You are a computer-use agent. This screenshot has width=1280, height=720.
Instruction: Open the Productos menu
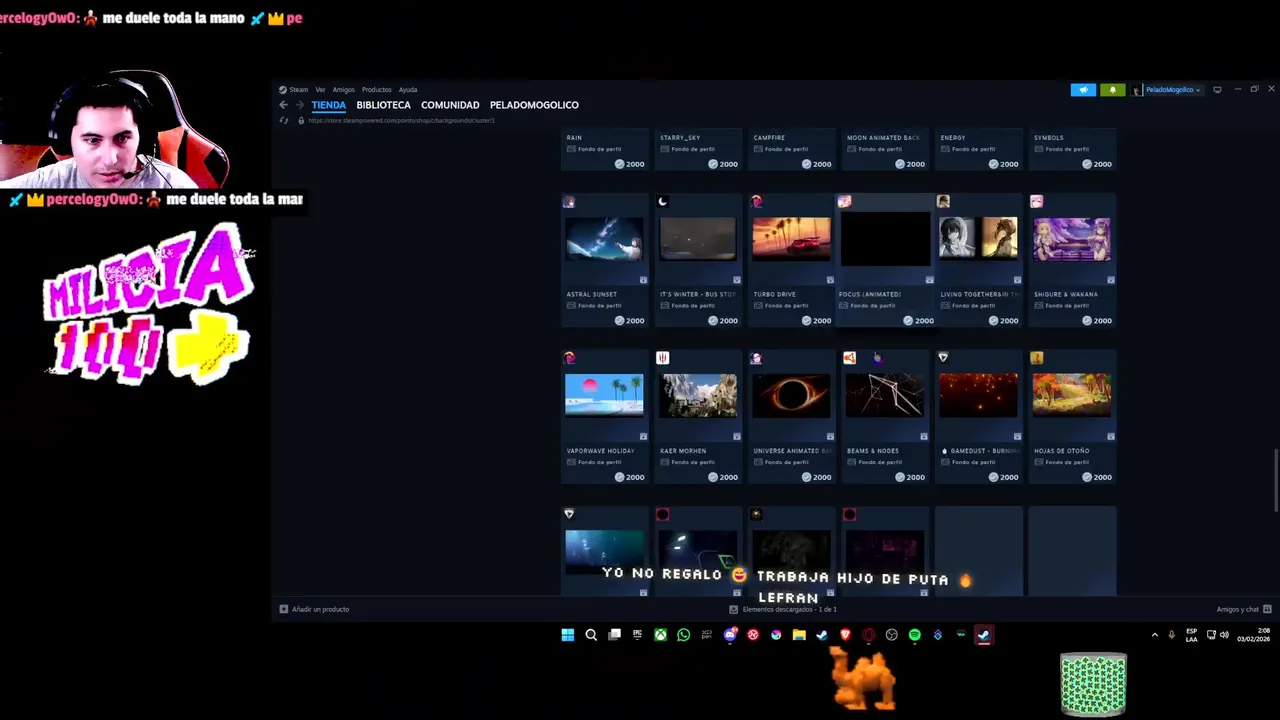point(376,90)
